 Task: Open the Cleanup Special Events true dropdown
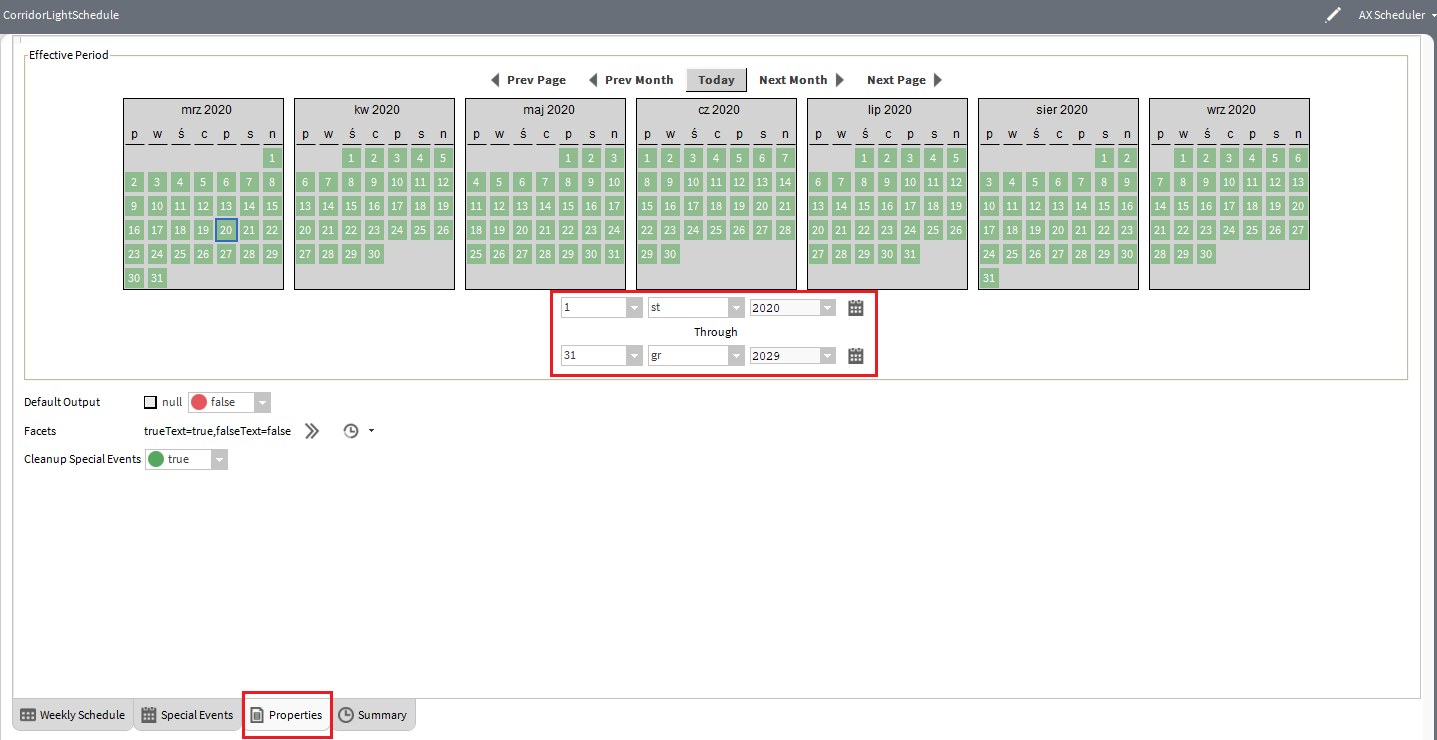[x=219, y=459]
